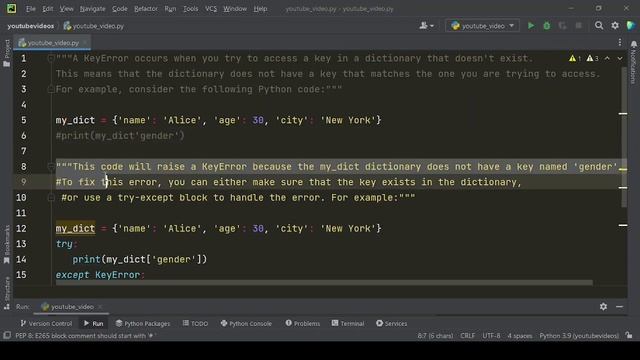The image size is (640, 360).
Task: Open the Notifications bell panel
Action: tap(634, 61)
